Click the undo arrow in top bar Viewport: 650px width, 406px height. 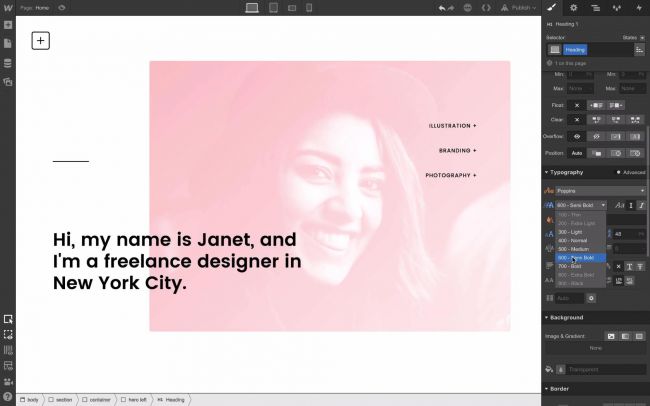(x=442, y=8)
